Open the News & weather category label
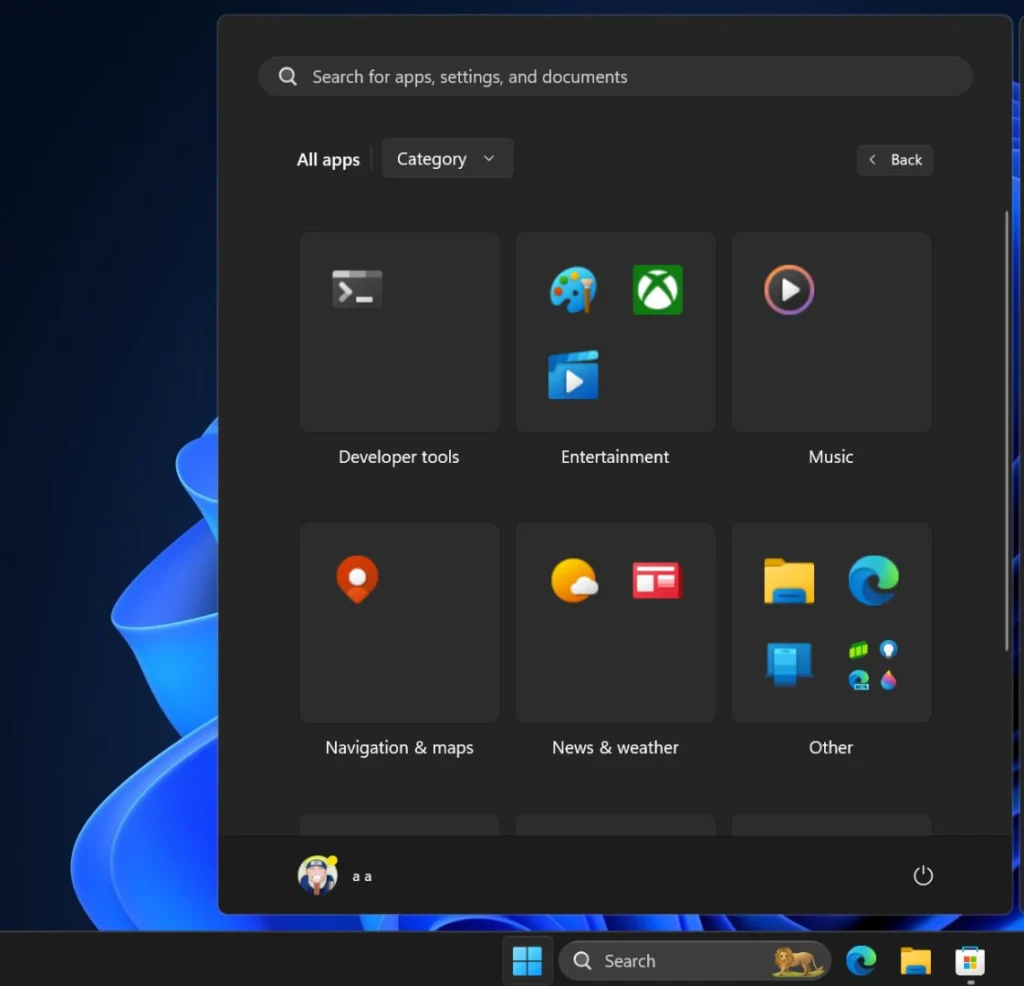Image resolution: width=1024 pixels, height=986 pixels. pos(615,747)
